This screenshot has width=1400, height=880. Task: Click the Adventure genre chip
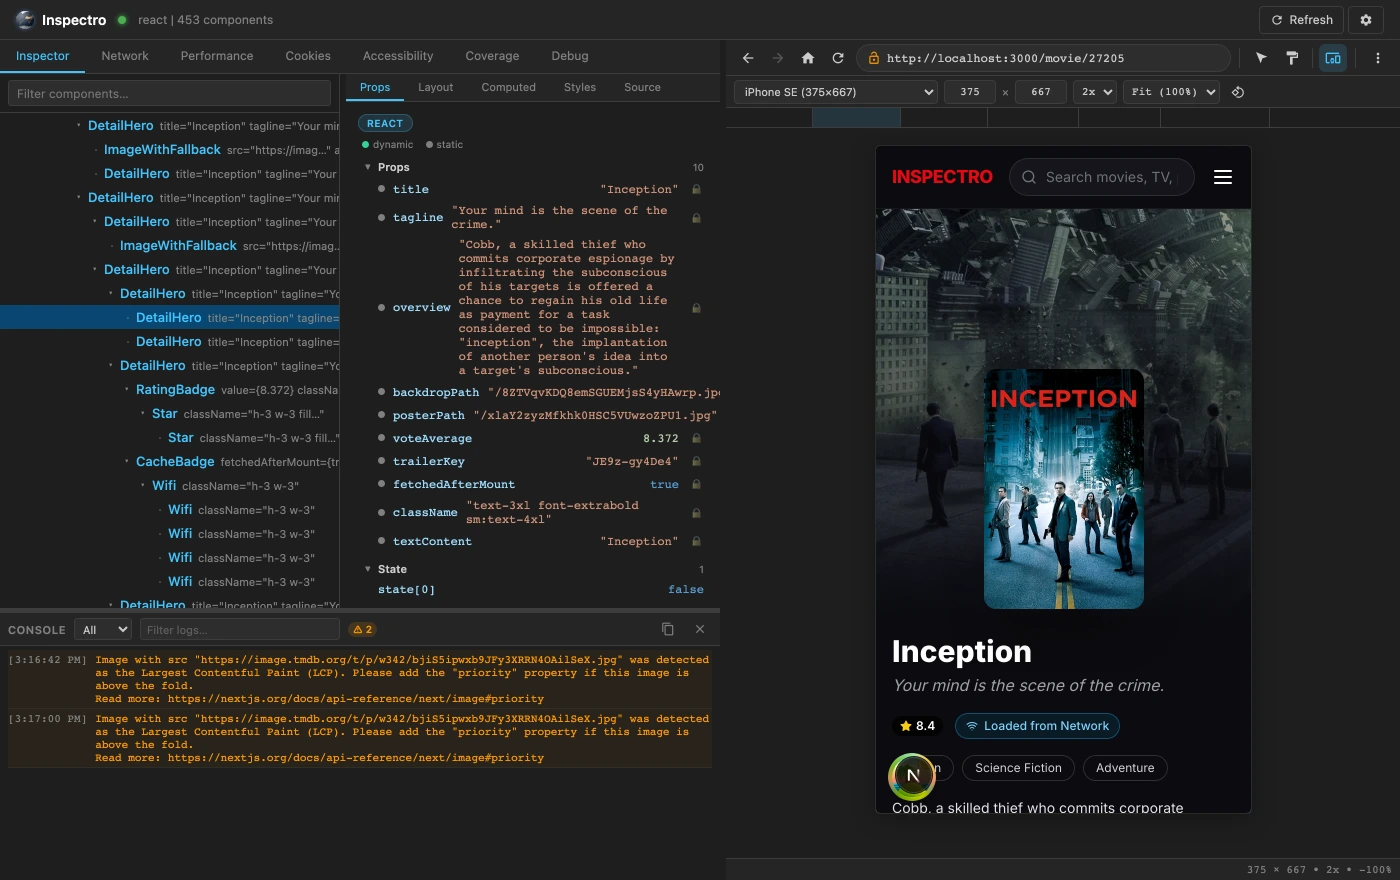(x=1125, y=768)
